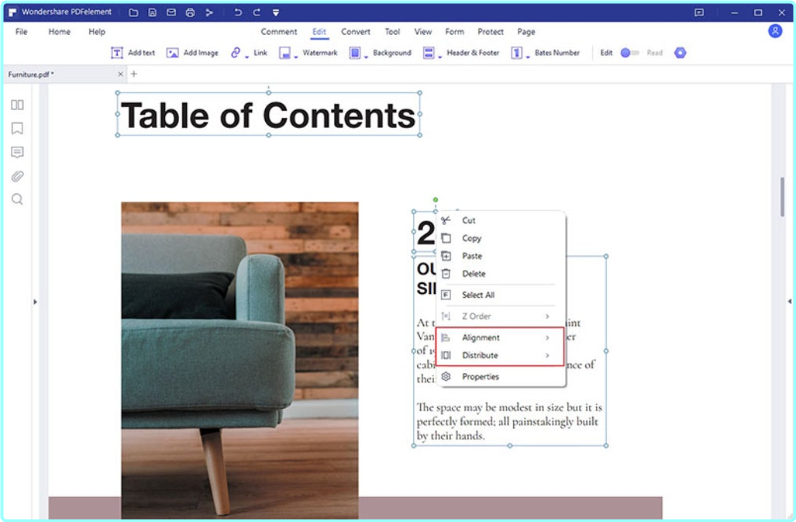
Task: Open user account avatar
Action: 775,31
